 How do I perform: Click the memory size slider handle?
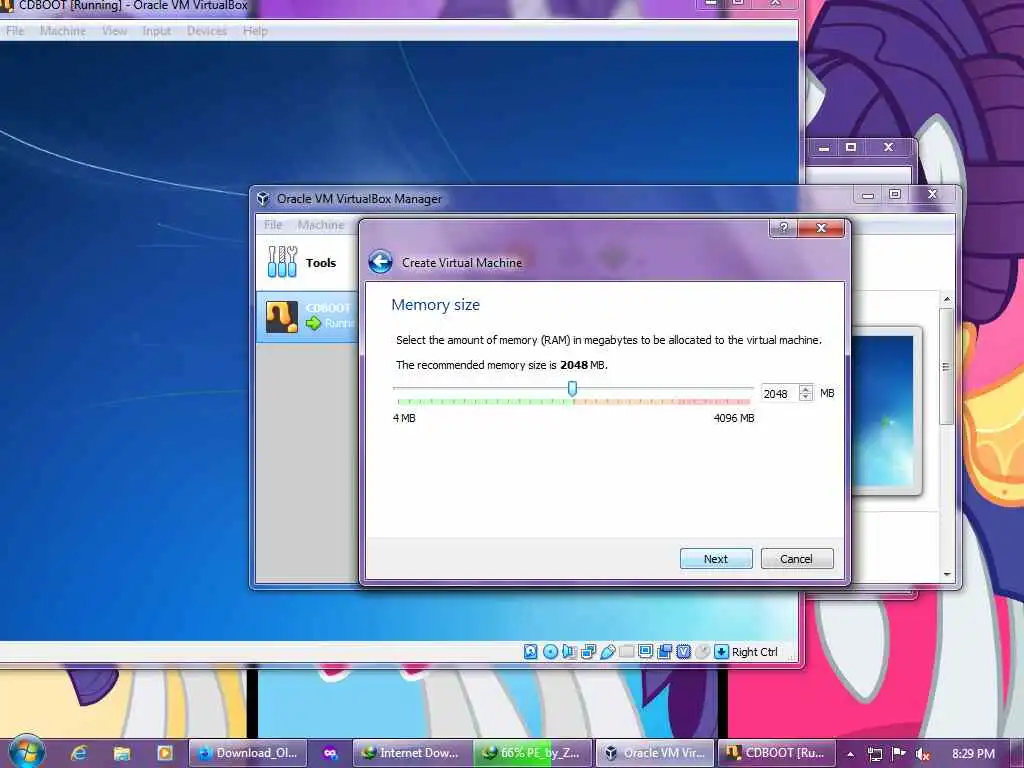572,389
